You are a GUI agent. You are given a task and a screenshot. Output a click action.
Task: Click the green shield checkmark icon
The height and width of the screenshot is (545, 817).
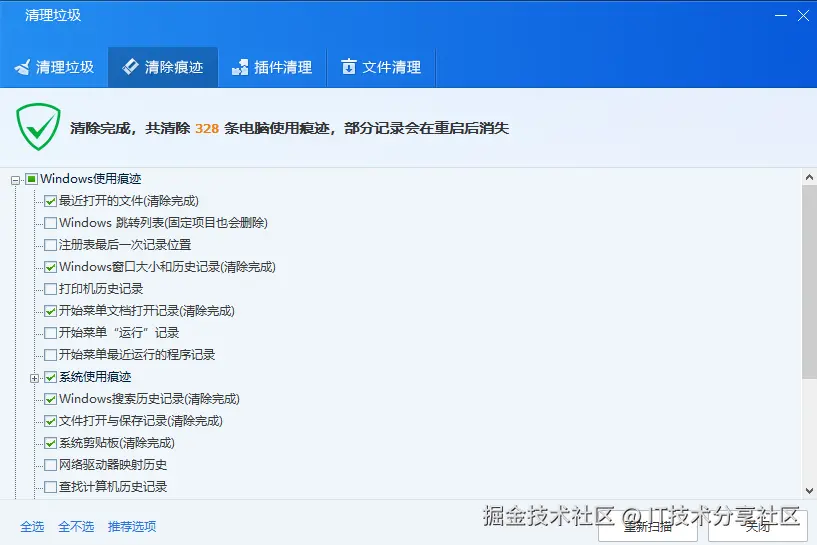[x=38, y=127]
